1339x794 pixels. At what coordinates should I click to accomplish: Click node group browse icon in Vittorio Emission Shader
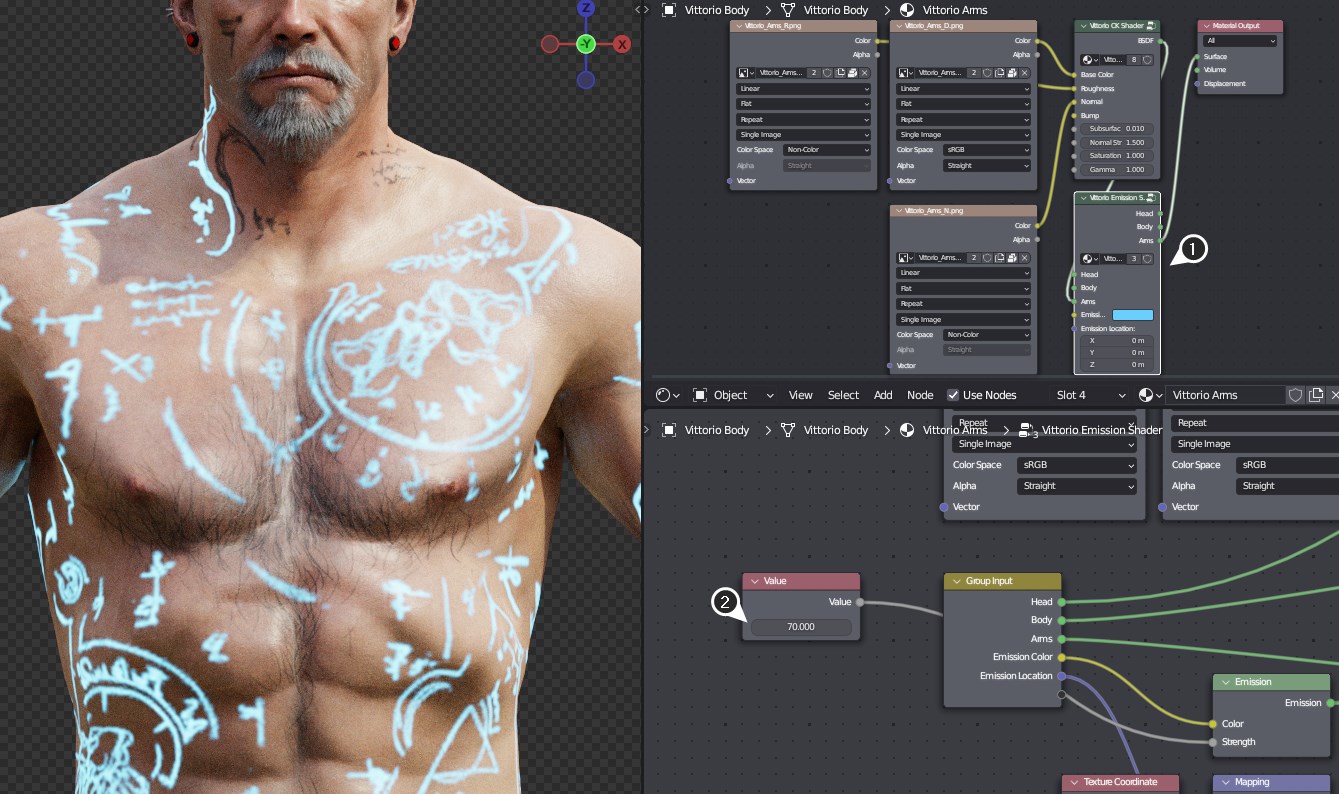(1089, 259)
